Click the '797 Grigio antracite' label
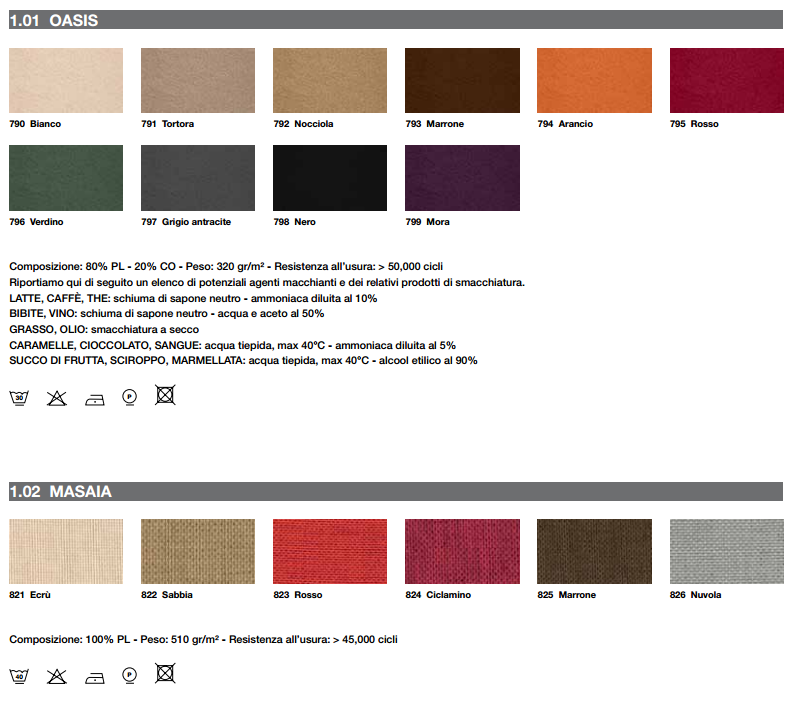Viewport: 799px width, 708px height. (x=186, y=222)
